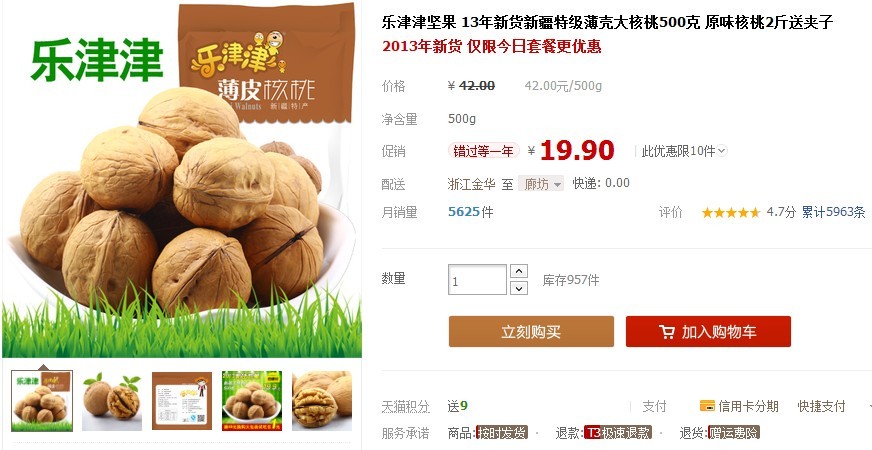The image size is (872, 450).
Task: Click the 5625 monthly sales count
Action: (464, 212)
